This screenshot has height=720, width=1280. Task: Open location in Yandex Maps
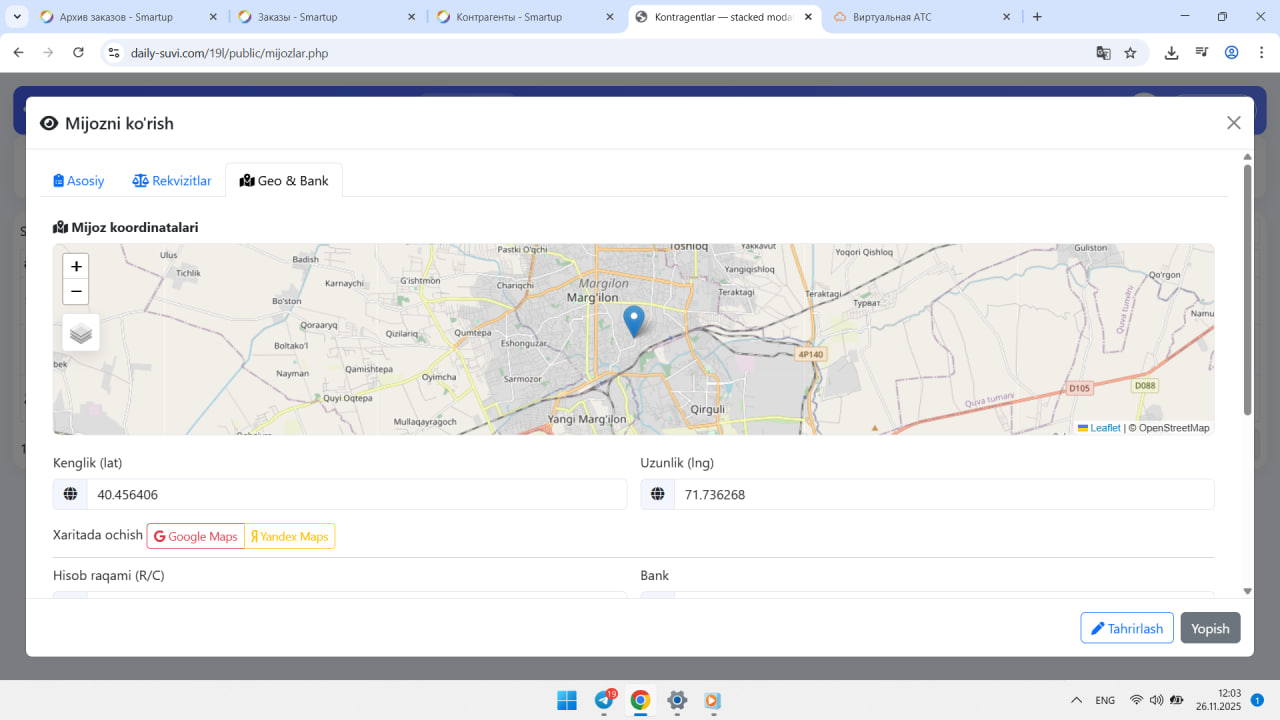click(x=290, y=537)
